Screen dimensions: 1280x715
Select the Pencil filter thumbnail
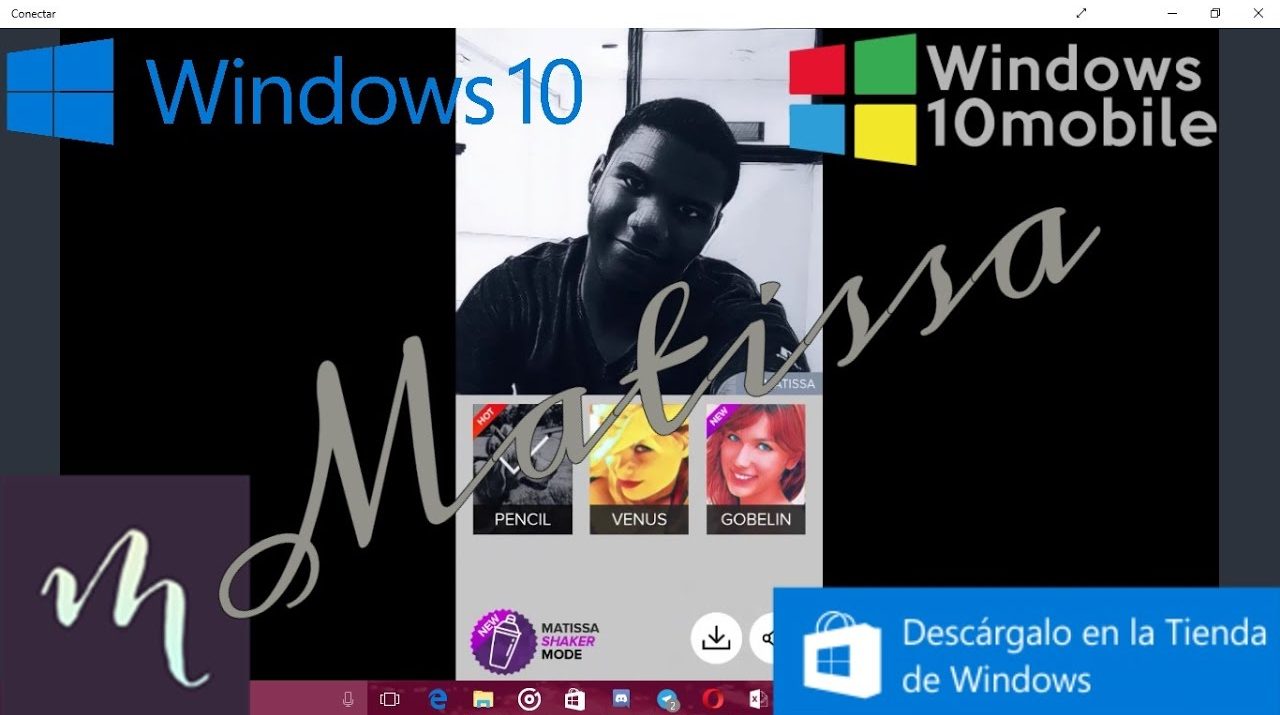[522, 468]
